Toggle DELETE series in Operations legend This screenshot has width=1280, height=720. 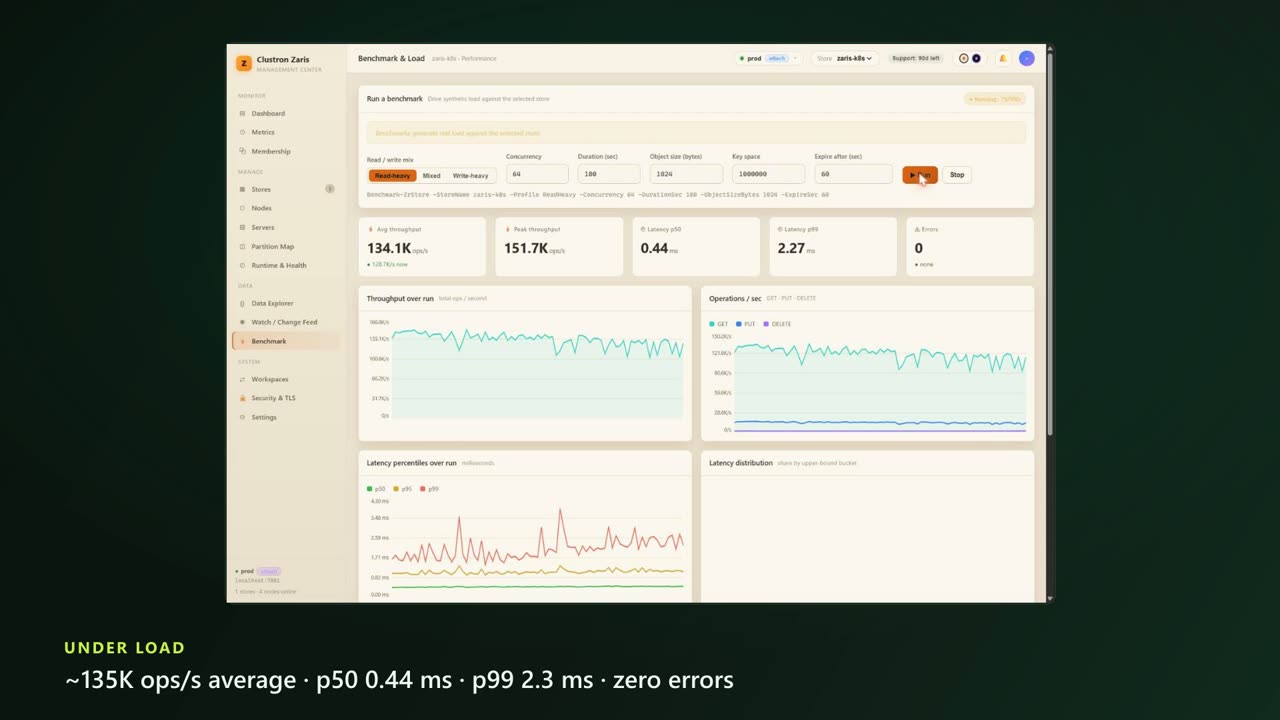(778, 324)
